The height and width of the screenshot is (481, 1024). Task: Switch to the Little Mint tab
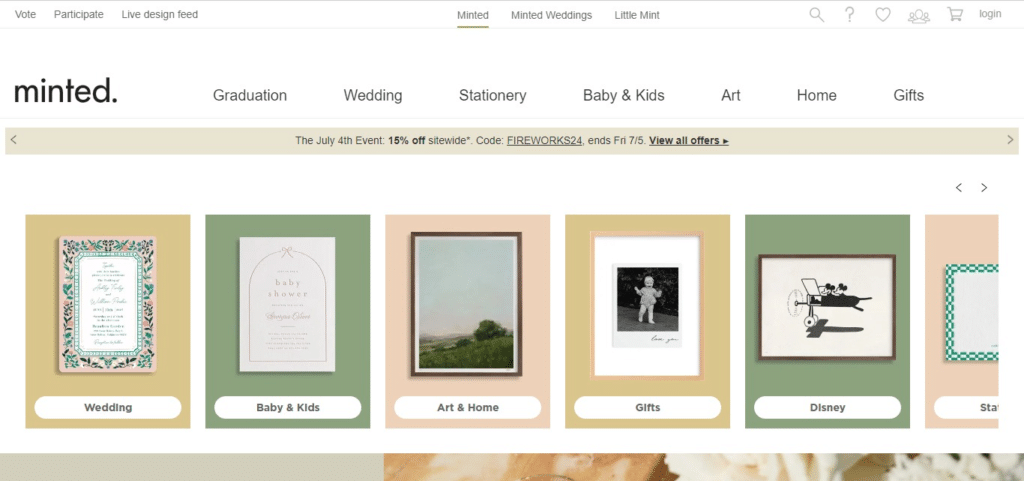click(637, 15)
